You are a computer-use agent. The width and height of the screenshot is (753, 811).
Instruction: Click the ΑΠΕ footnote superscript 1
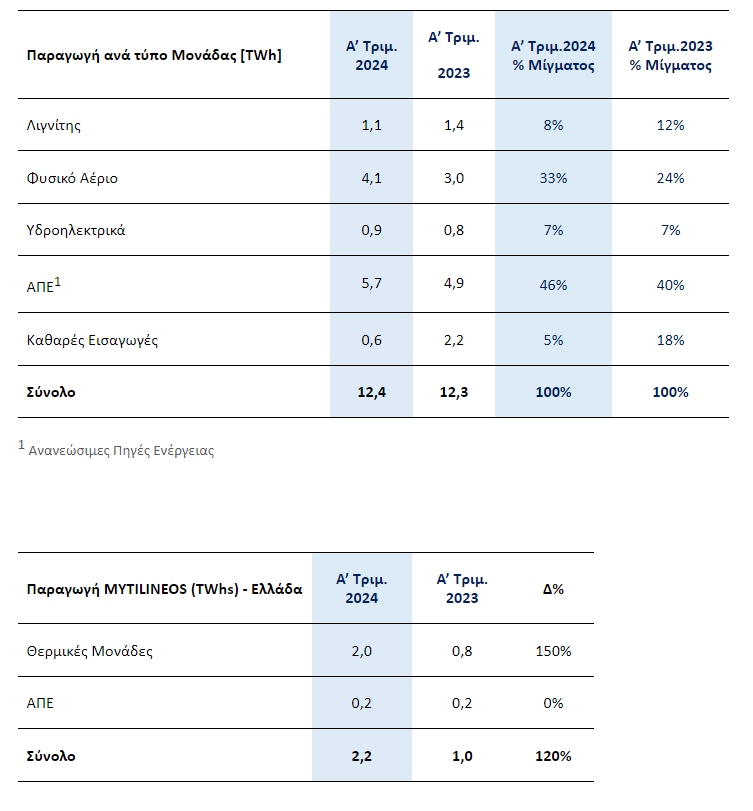coord(57,282)
